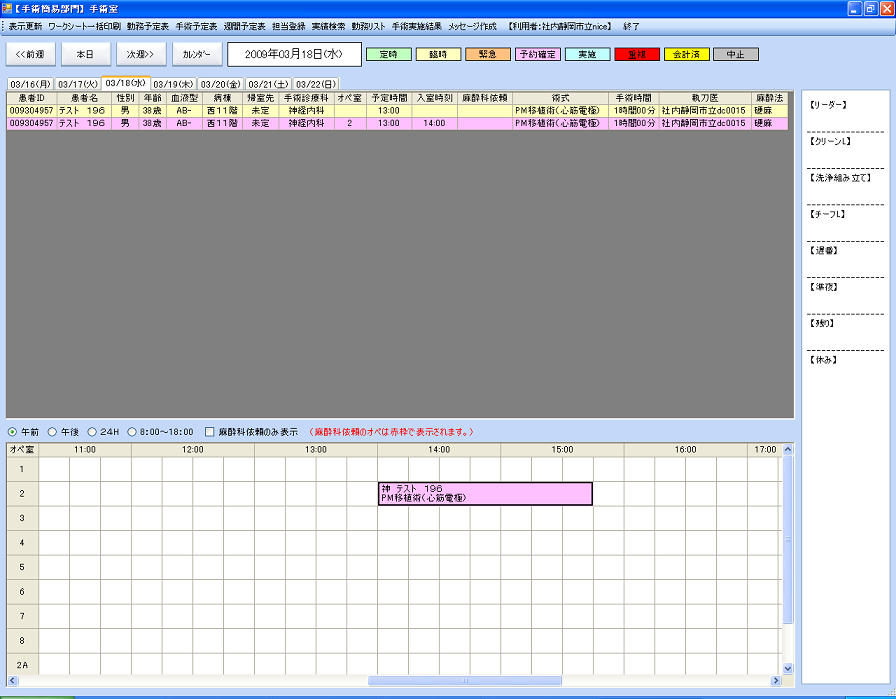Choose the 8:00~18:00 radio option

click(x=132, y=432)
